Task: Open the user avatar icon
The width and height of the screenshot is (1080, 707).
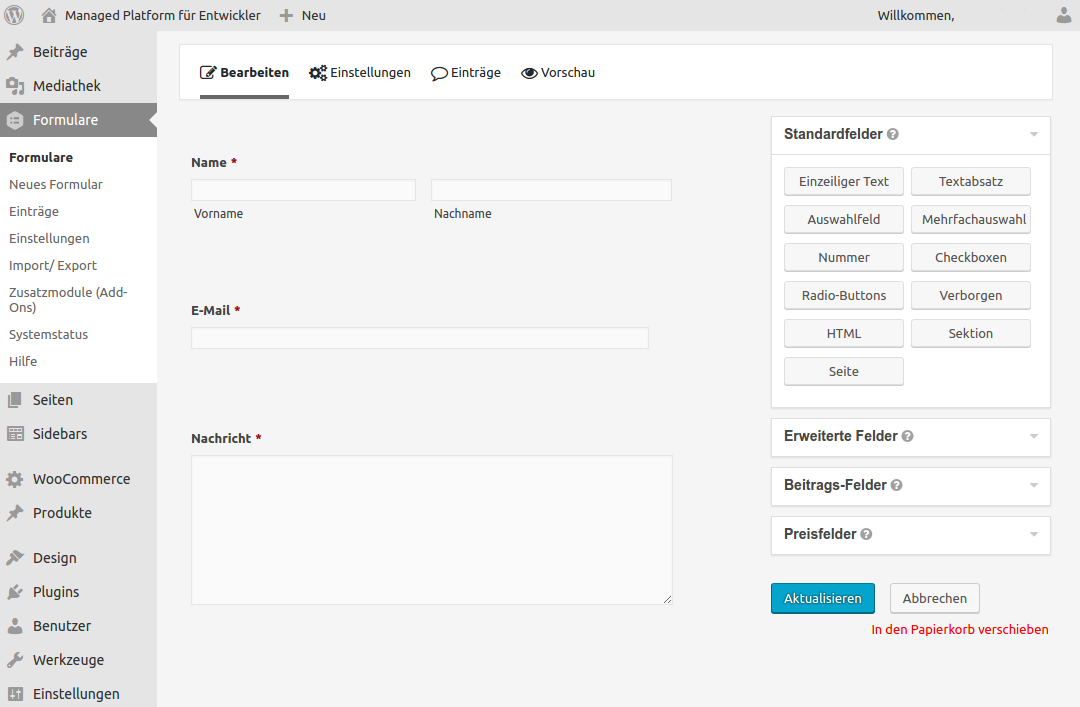Action: tap(1064, 15)
